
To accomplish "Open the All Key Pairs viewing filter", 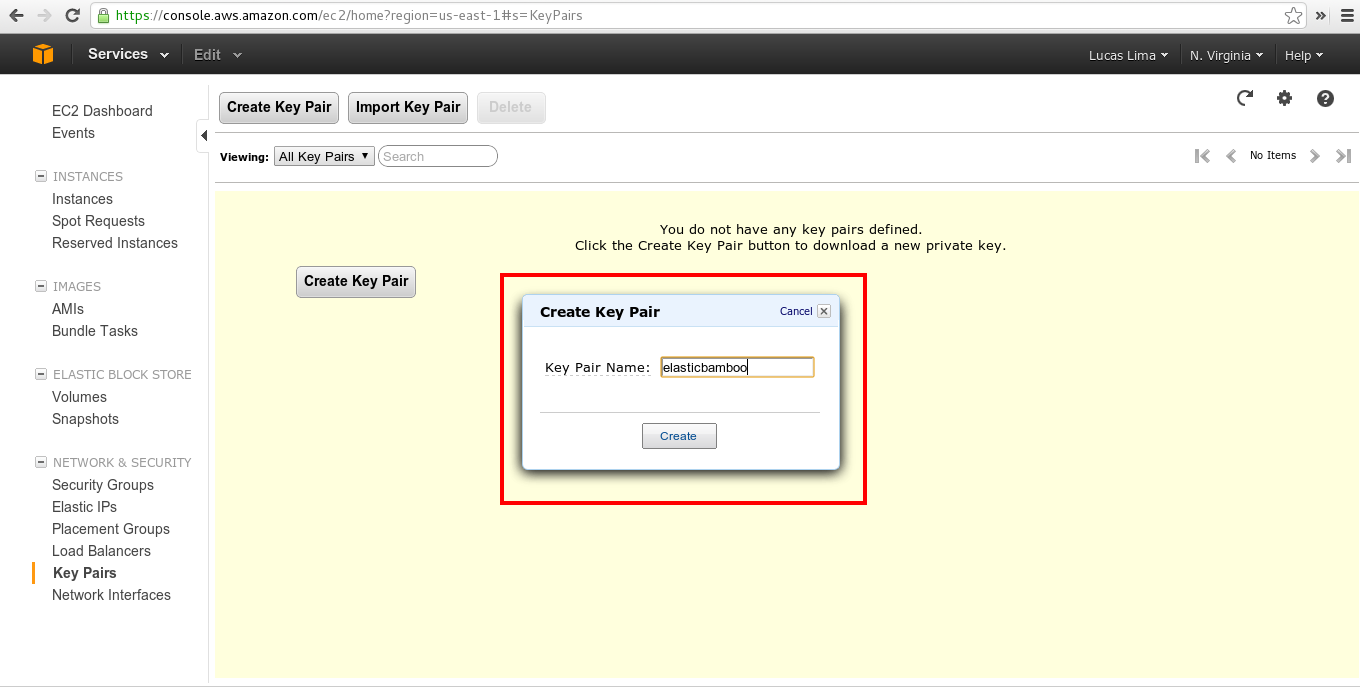I will click(x=324, y=156).
